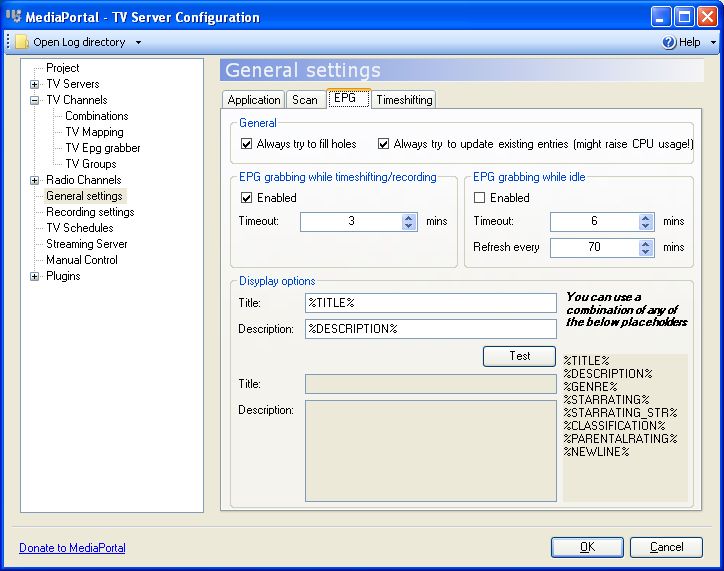Click the blue Help question mark icon

pos(669,42)
